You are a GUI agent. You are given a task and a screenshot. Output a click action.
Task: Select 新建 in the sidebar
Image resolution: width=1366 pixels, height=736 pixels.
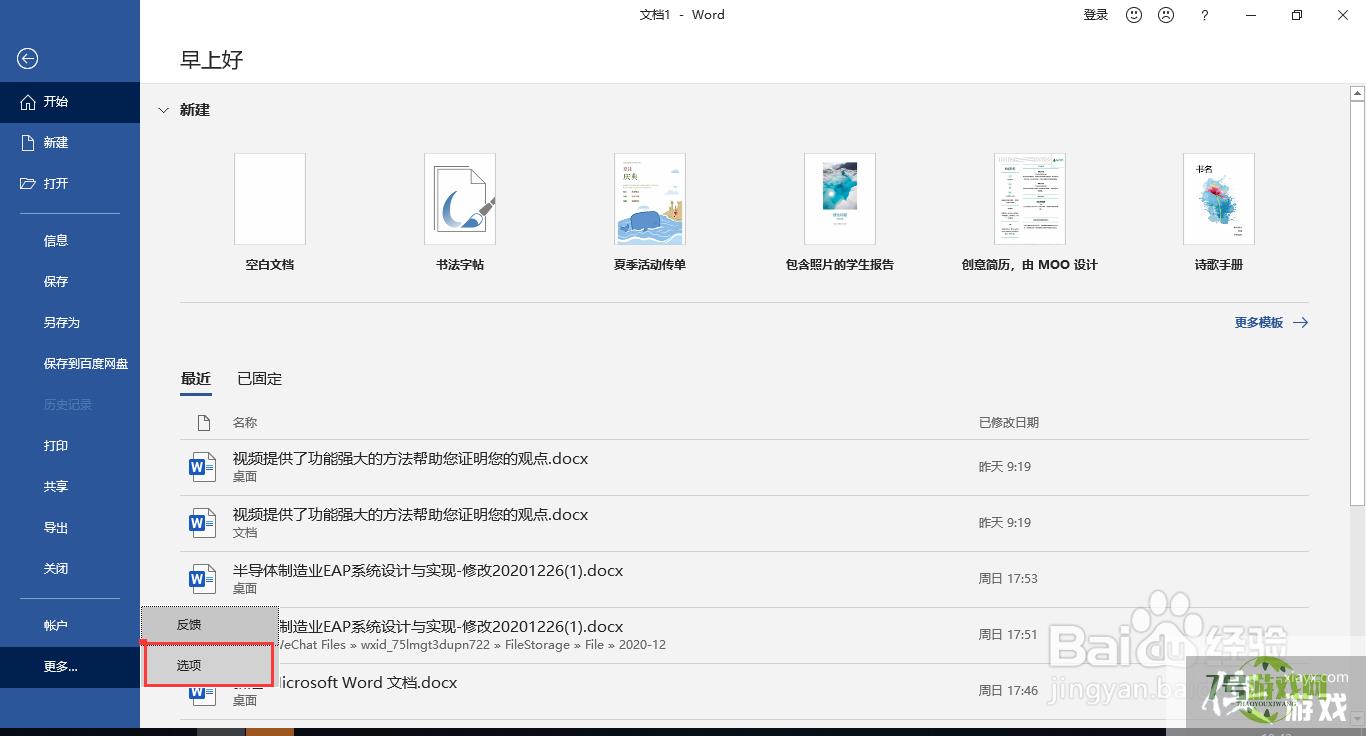pos(70,143)
